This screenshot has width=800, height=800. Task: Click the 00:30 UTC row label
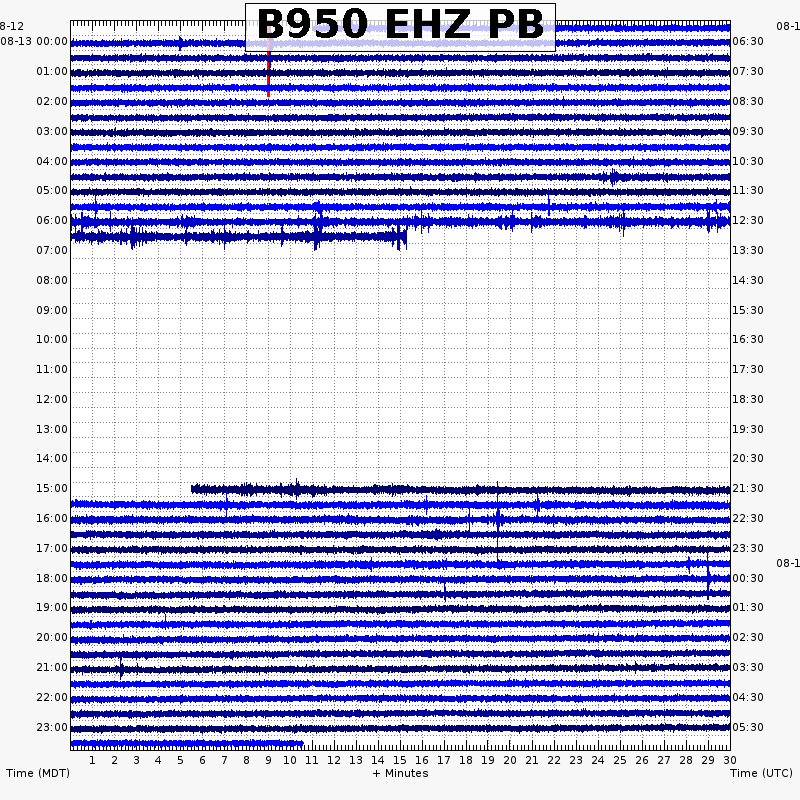748,579
